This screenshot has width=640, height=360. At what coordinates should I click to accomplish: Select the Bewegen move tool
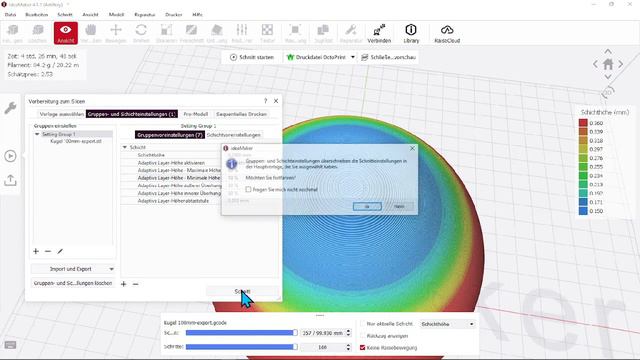[x=116, y=33]
